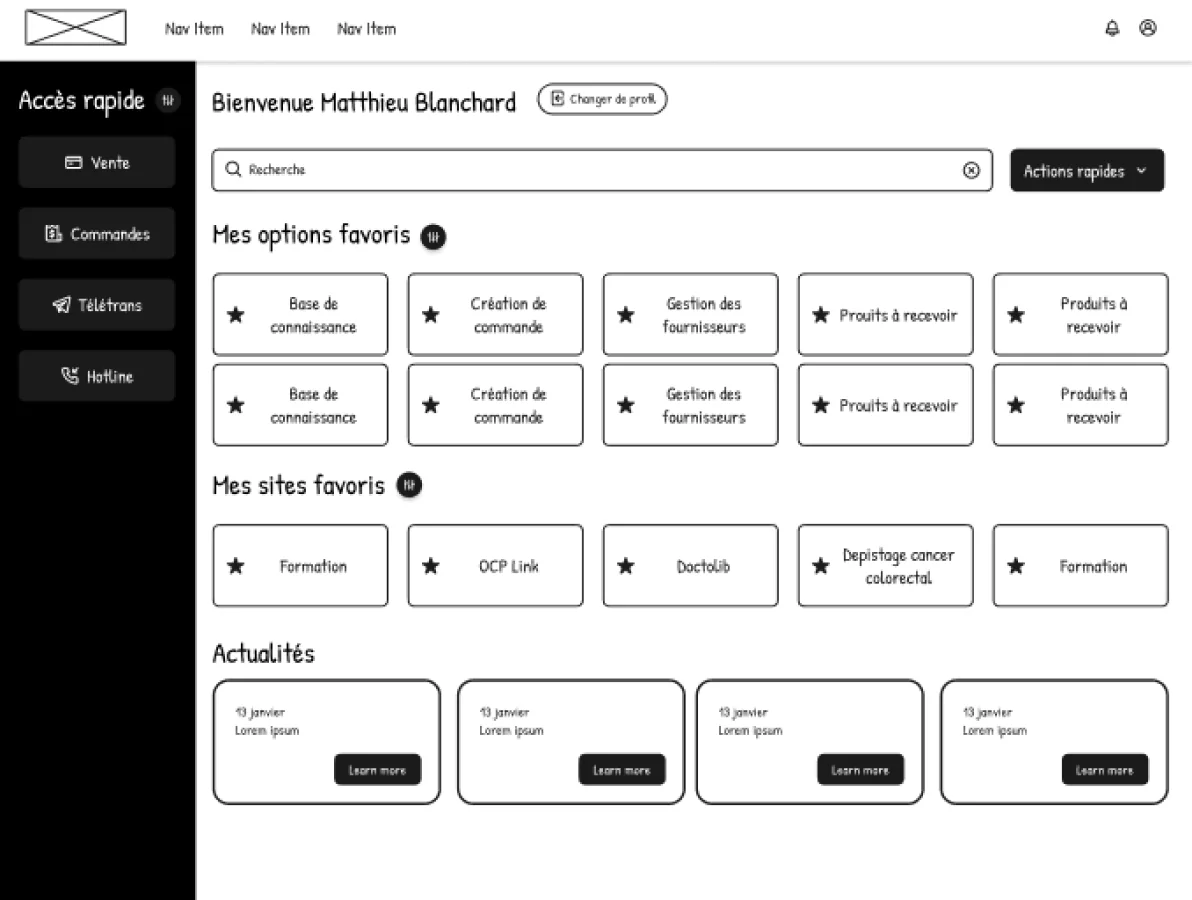Click the star on the OCP Link card
The height and width of the screenshot is (900, 1192).
coord(430,566)
